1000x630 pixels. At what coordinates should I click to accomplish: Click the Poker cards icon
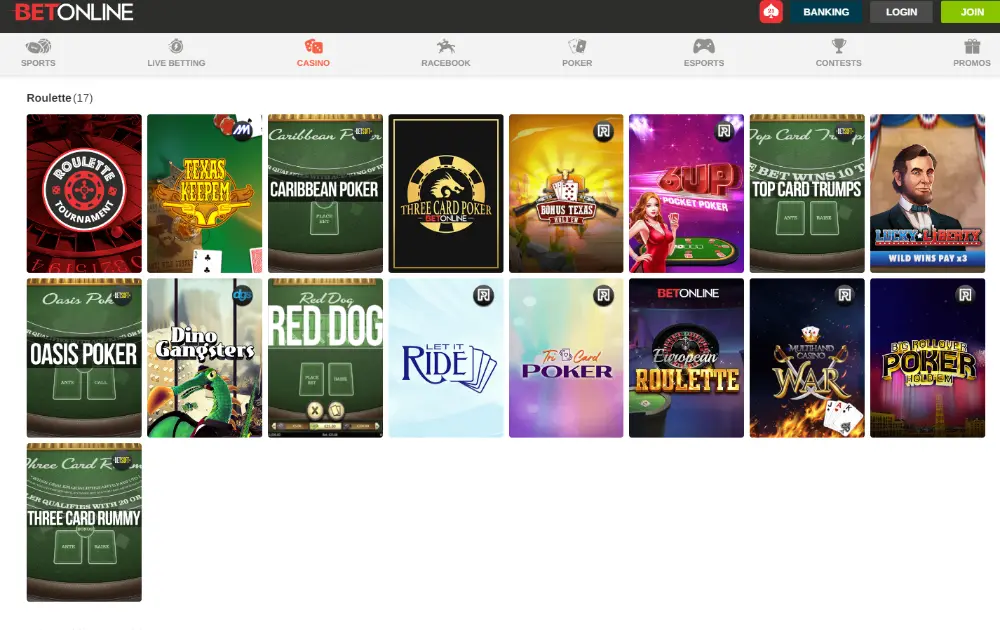pos(577,46)
